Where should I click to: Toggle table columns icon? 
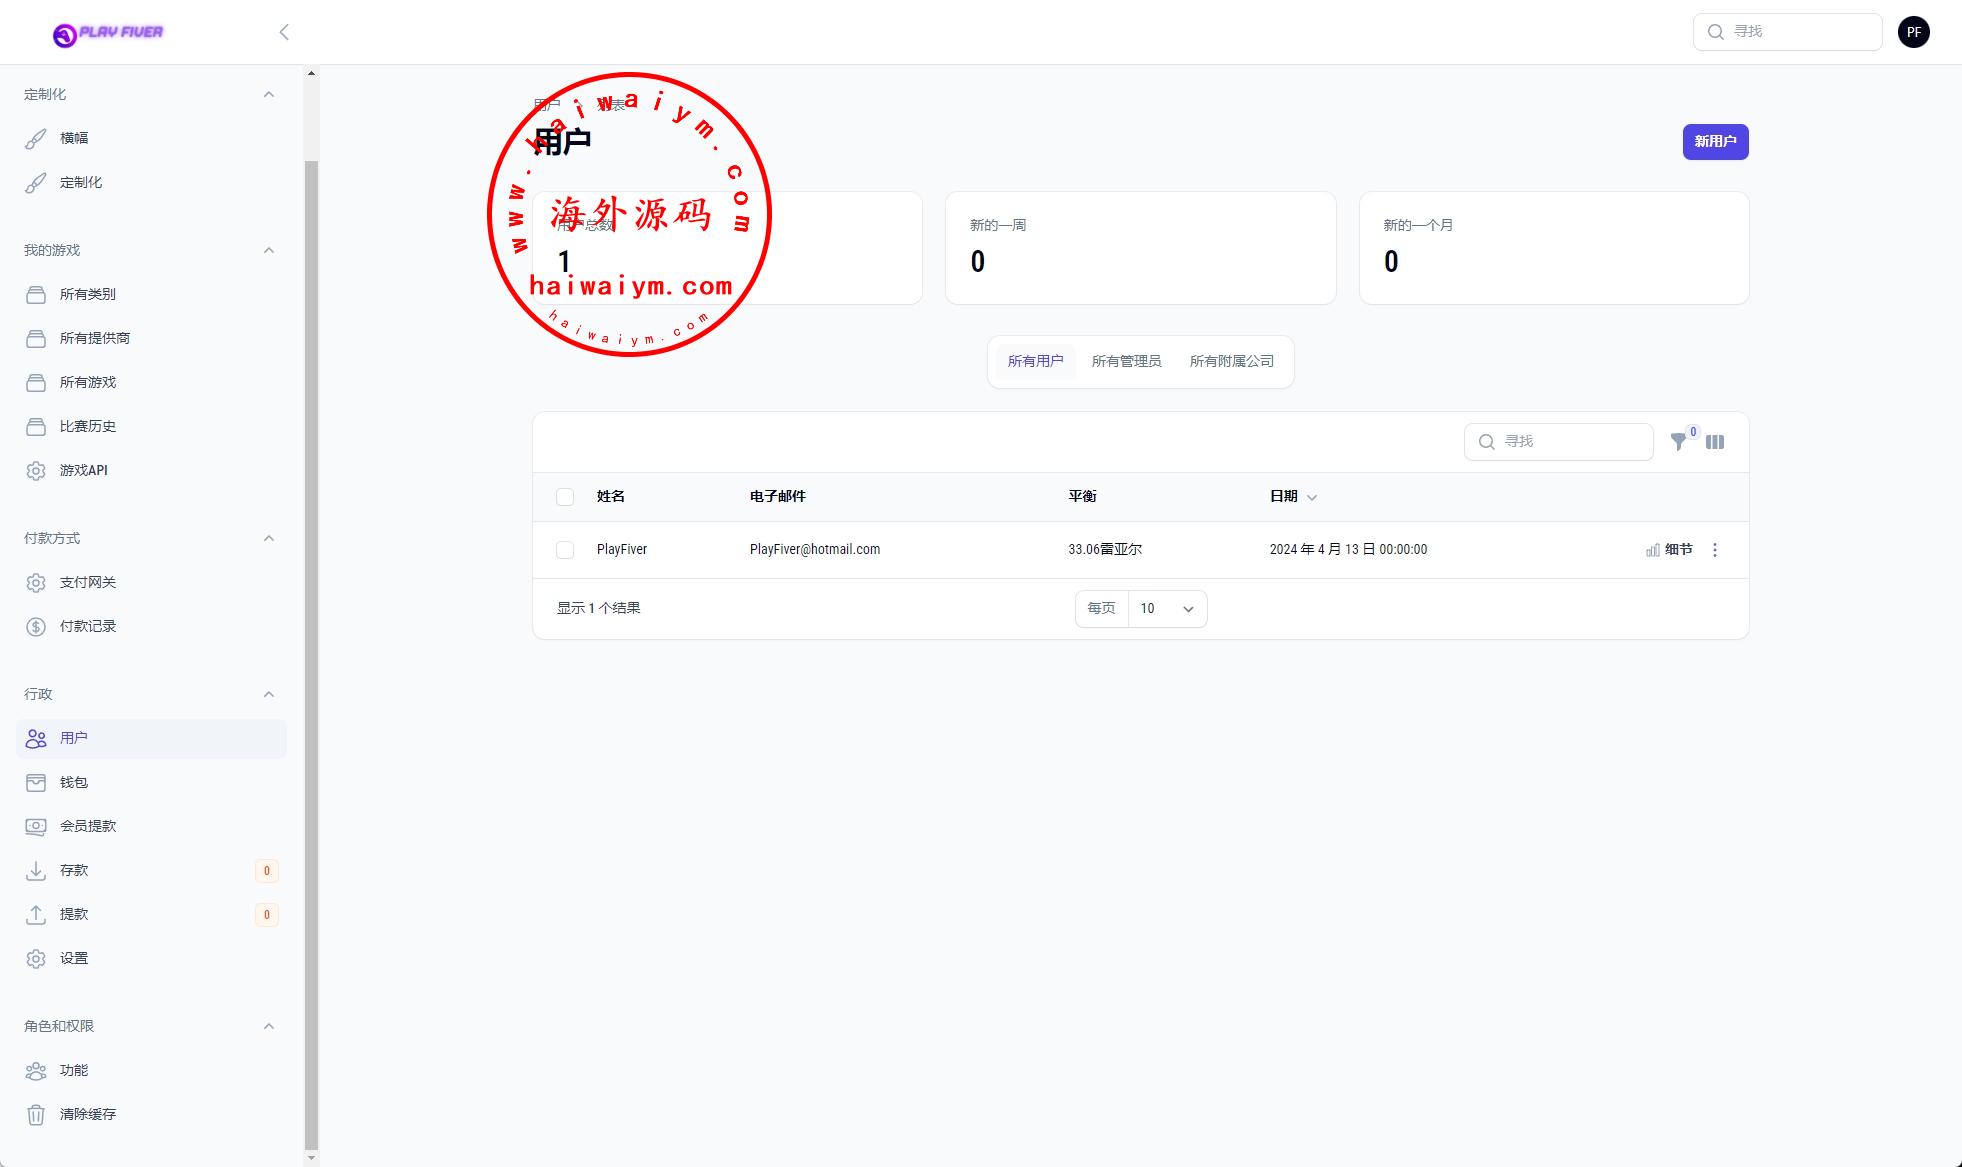[1715, 442]
